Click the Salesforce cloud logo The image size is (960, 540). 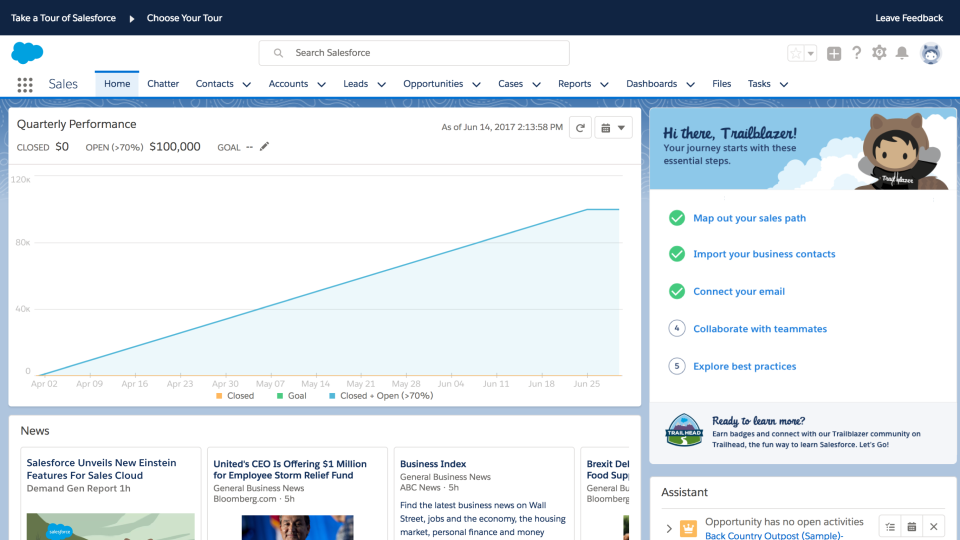tap(27, 53)
